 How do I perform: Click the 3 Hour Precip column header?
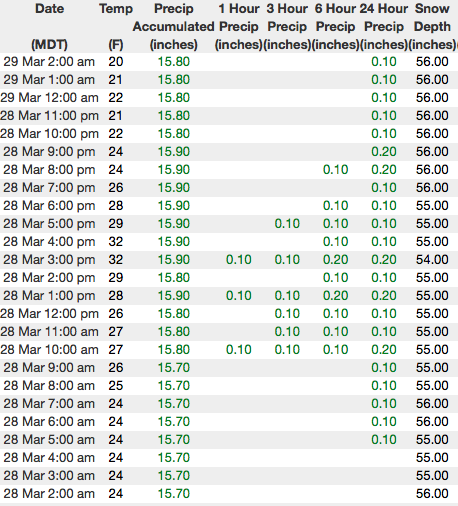[x=287, y=26]
